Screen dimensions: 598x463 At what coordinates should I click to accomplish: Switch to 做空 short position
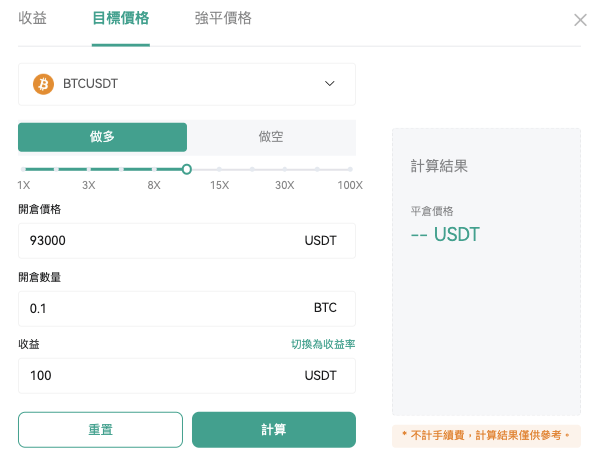(271, 137)
